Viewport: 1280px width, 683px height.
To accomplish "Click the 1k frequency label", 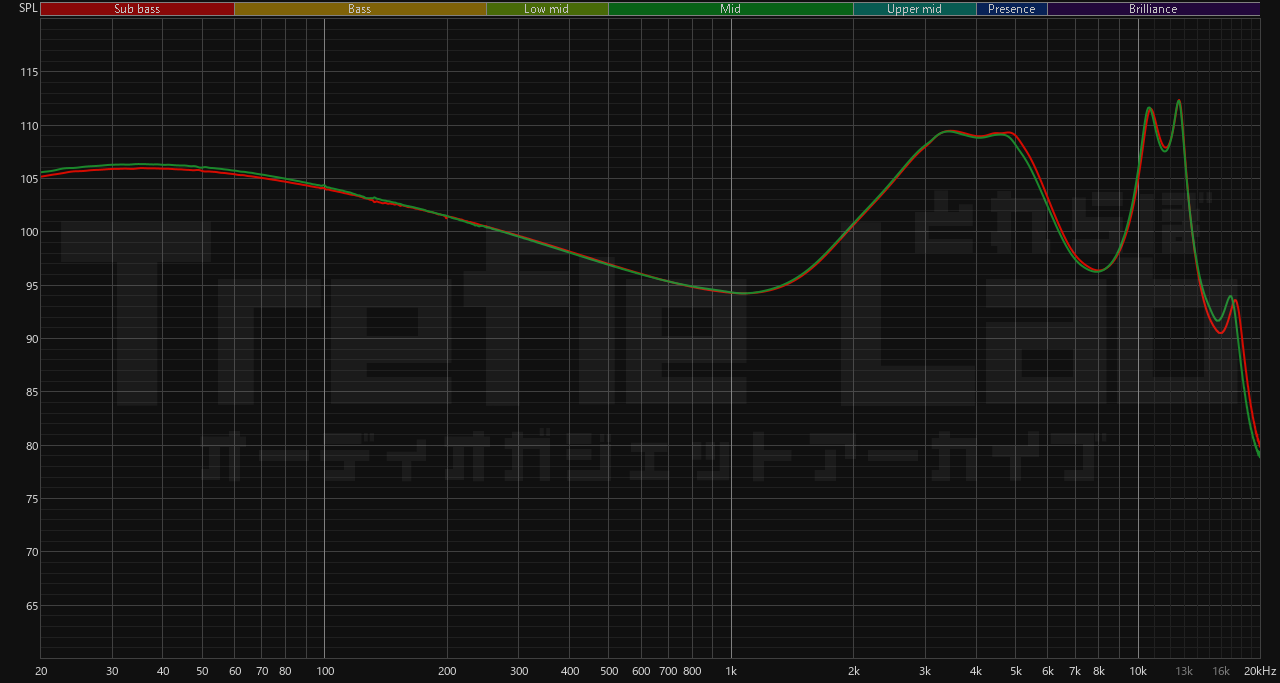I will click(x=731, y=671).
